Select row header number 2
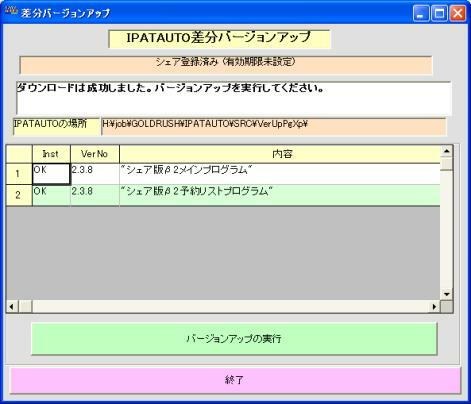Viewport: 471px width, 404px height. 19,195
